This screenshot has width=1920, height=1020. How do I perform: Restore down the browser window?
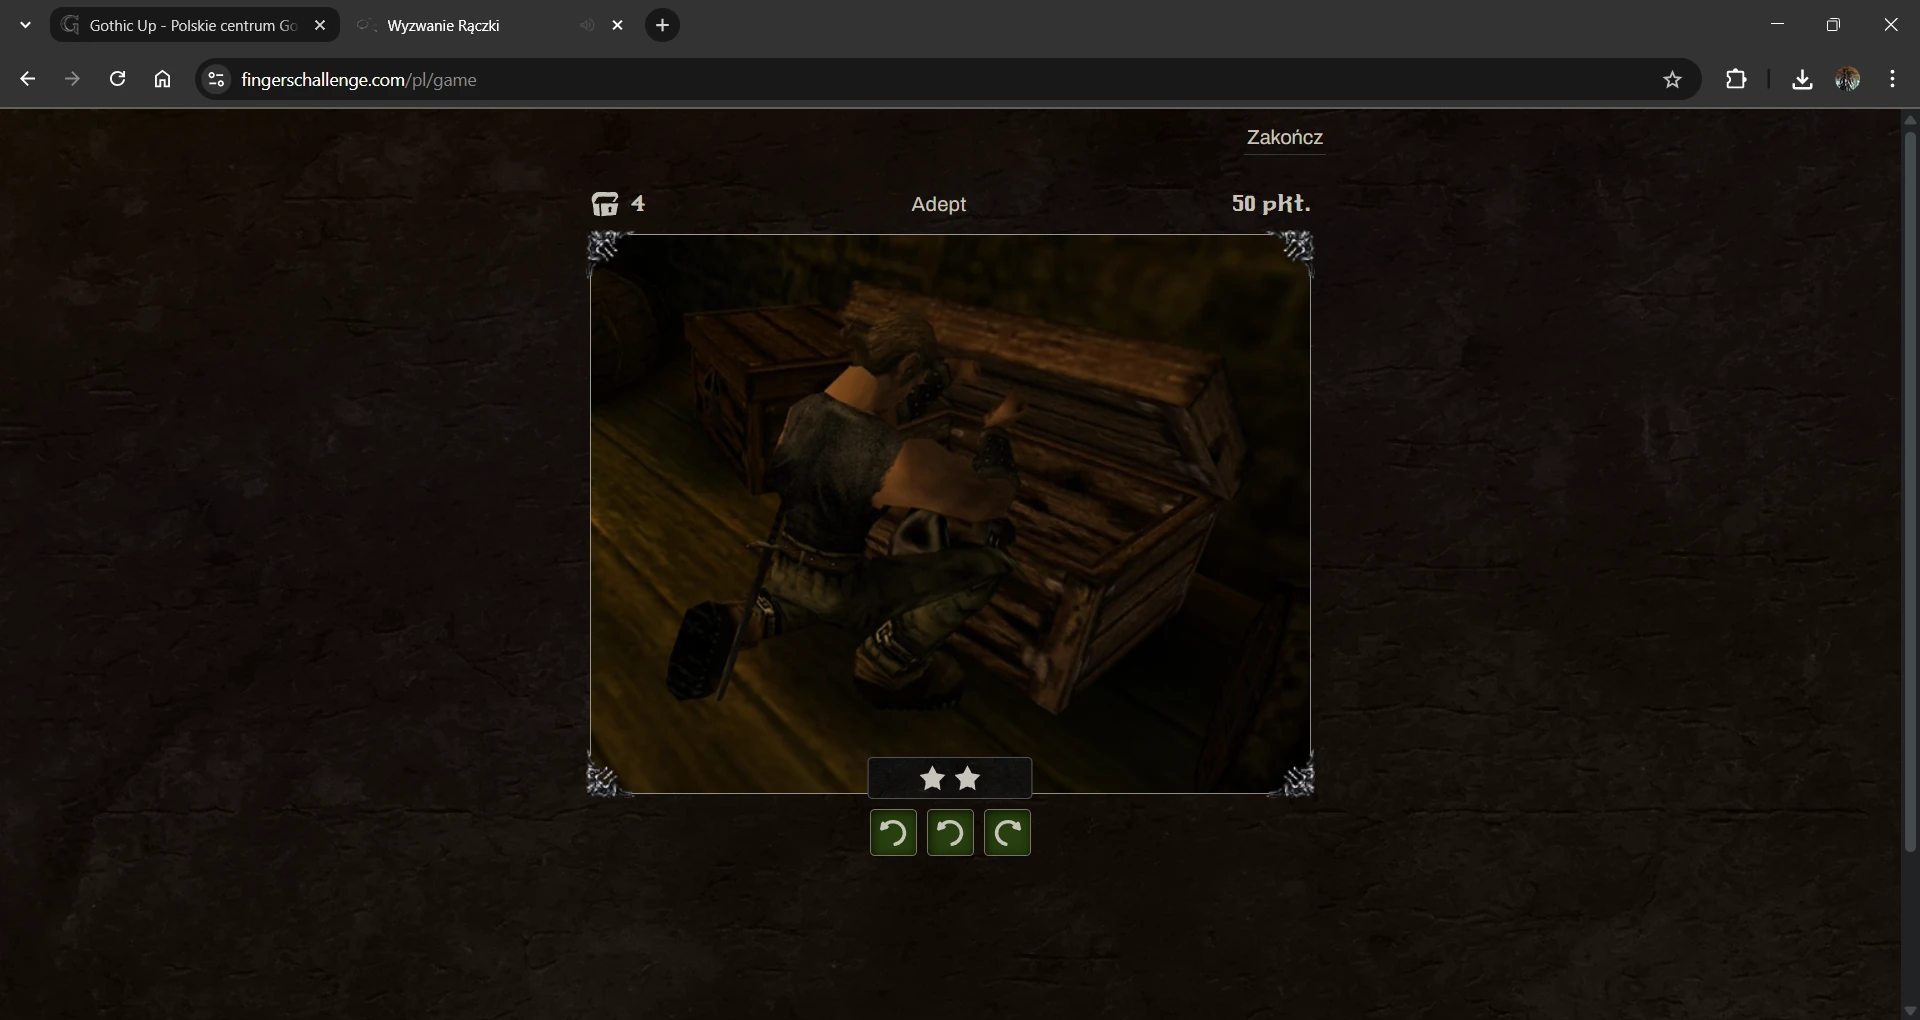click(1833, 25)
